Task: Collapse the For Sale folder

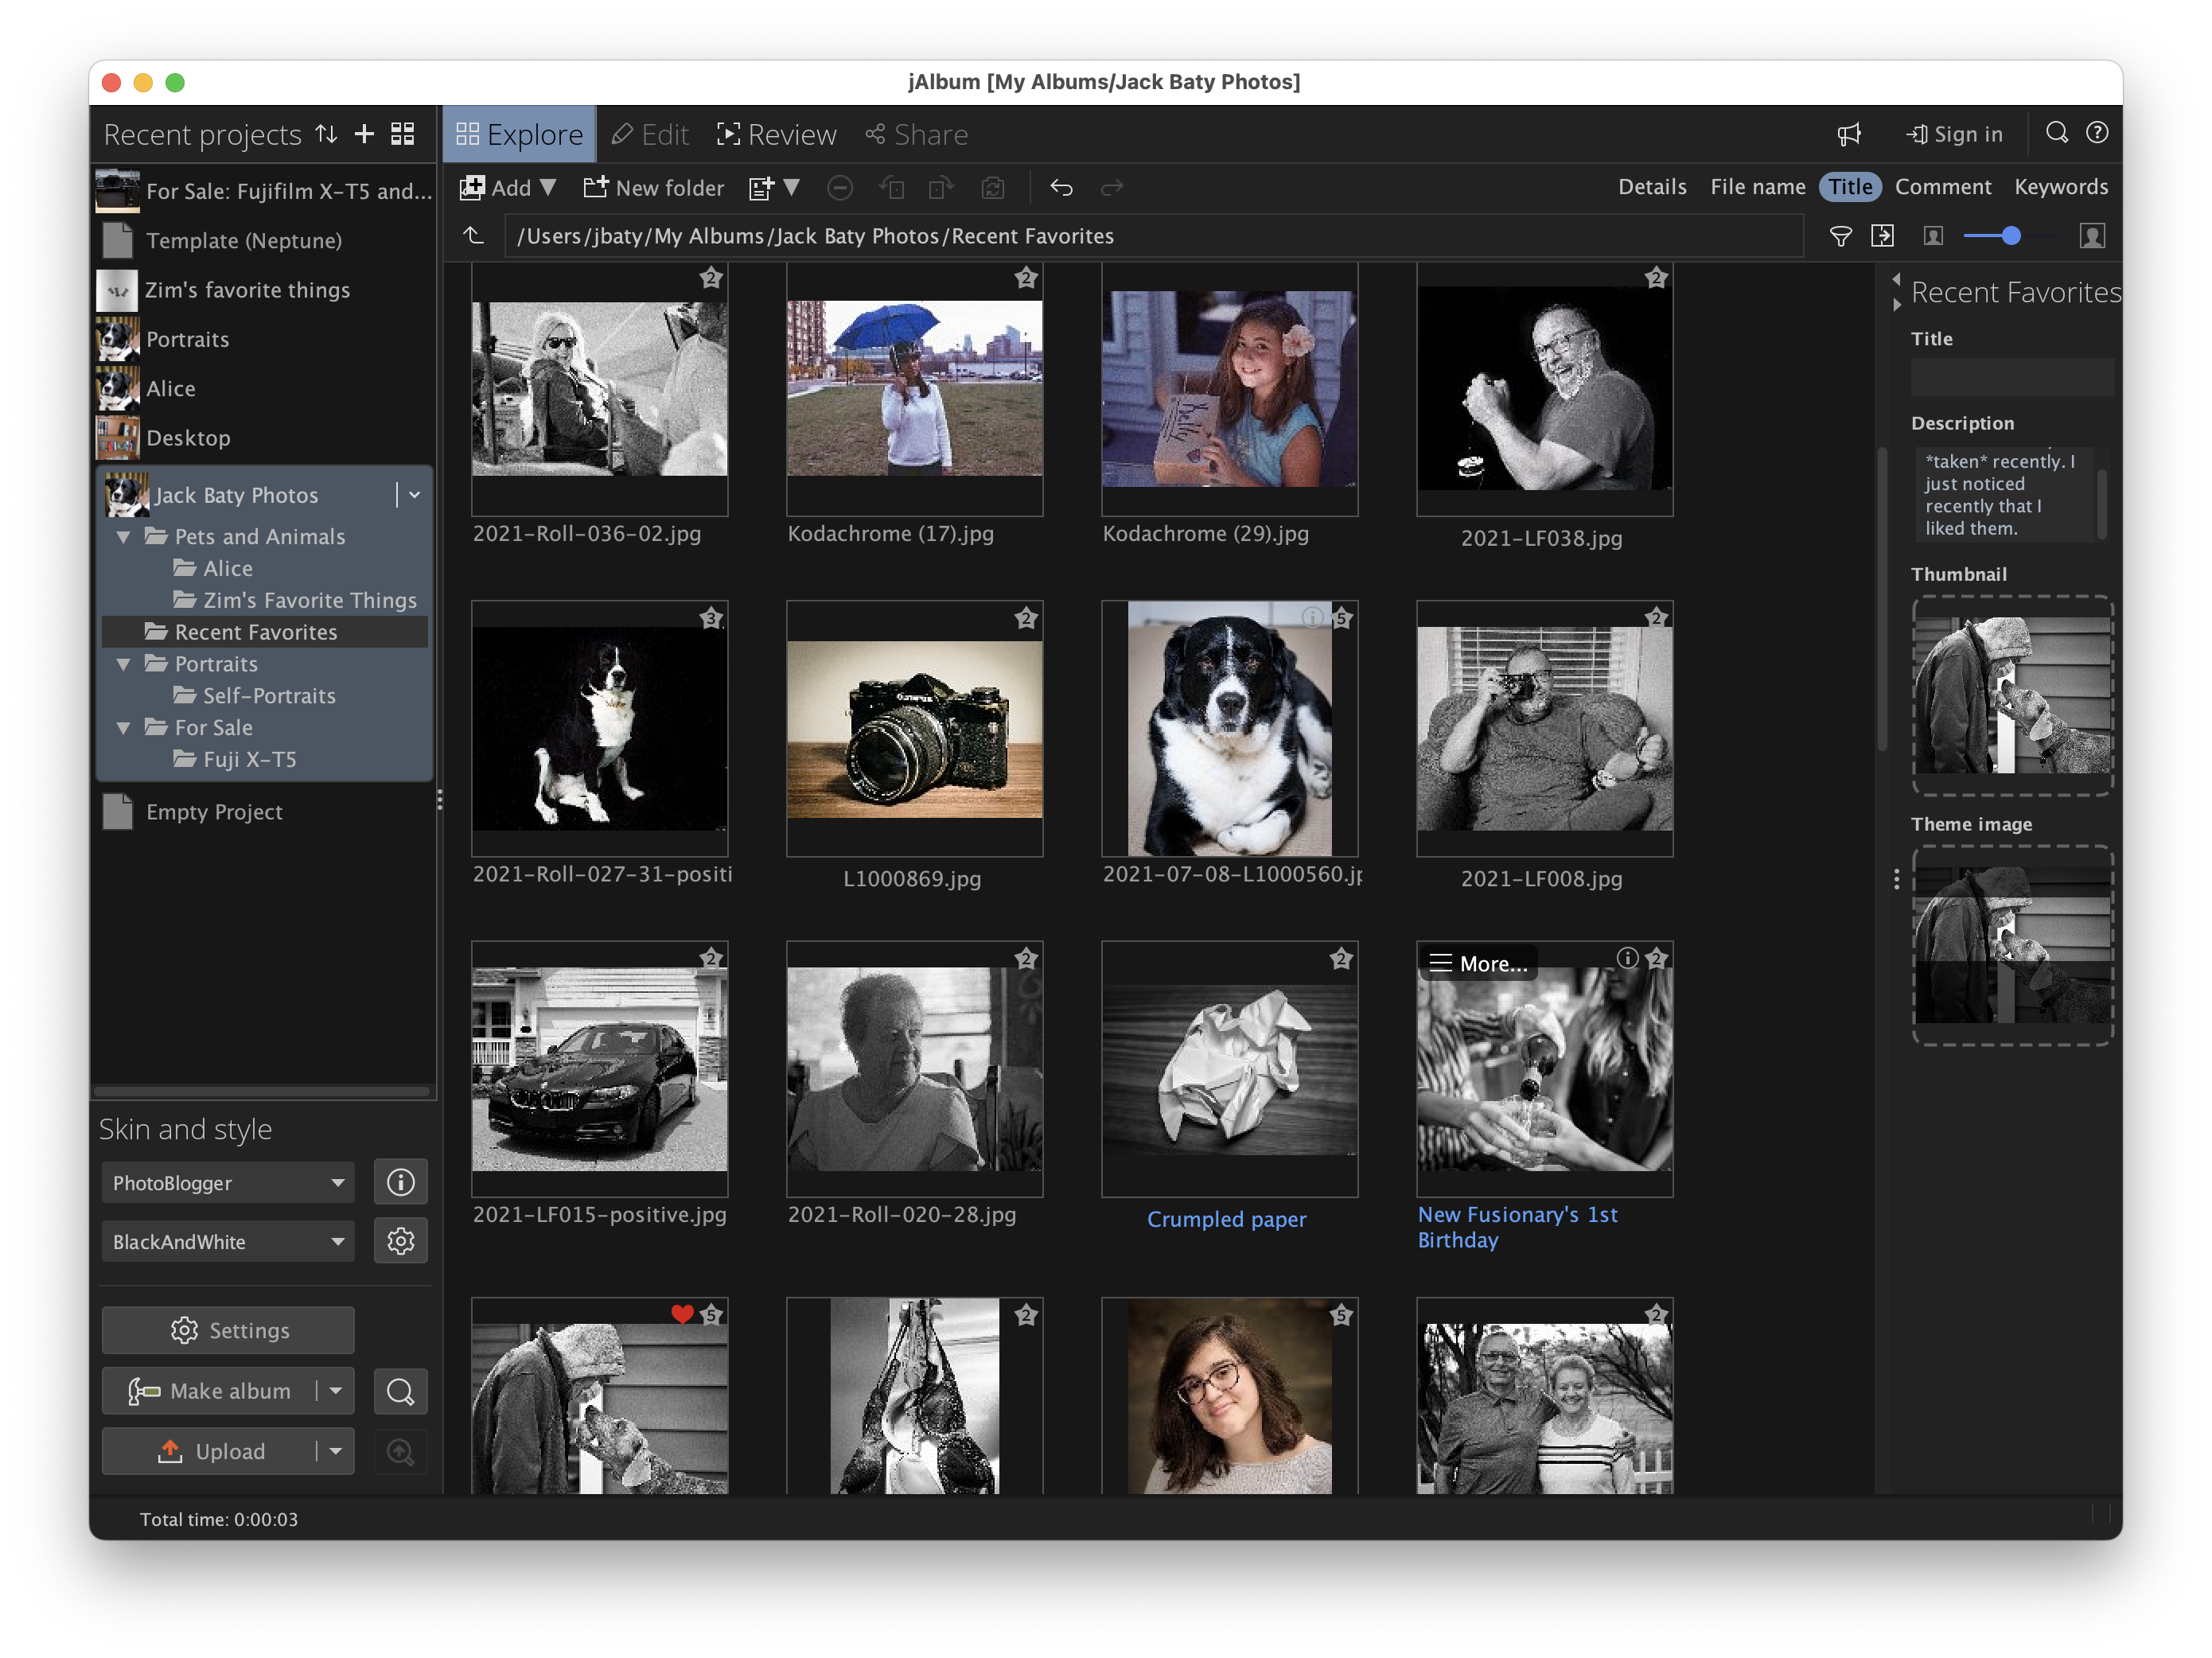Action: (x=123, y=728)
